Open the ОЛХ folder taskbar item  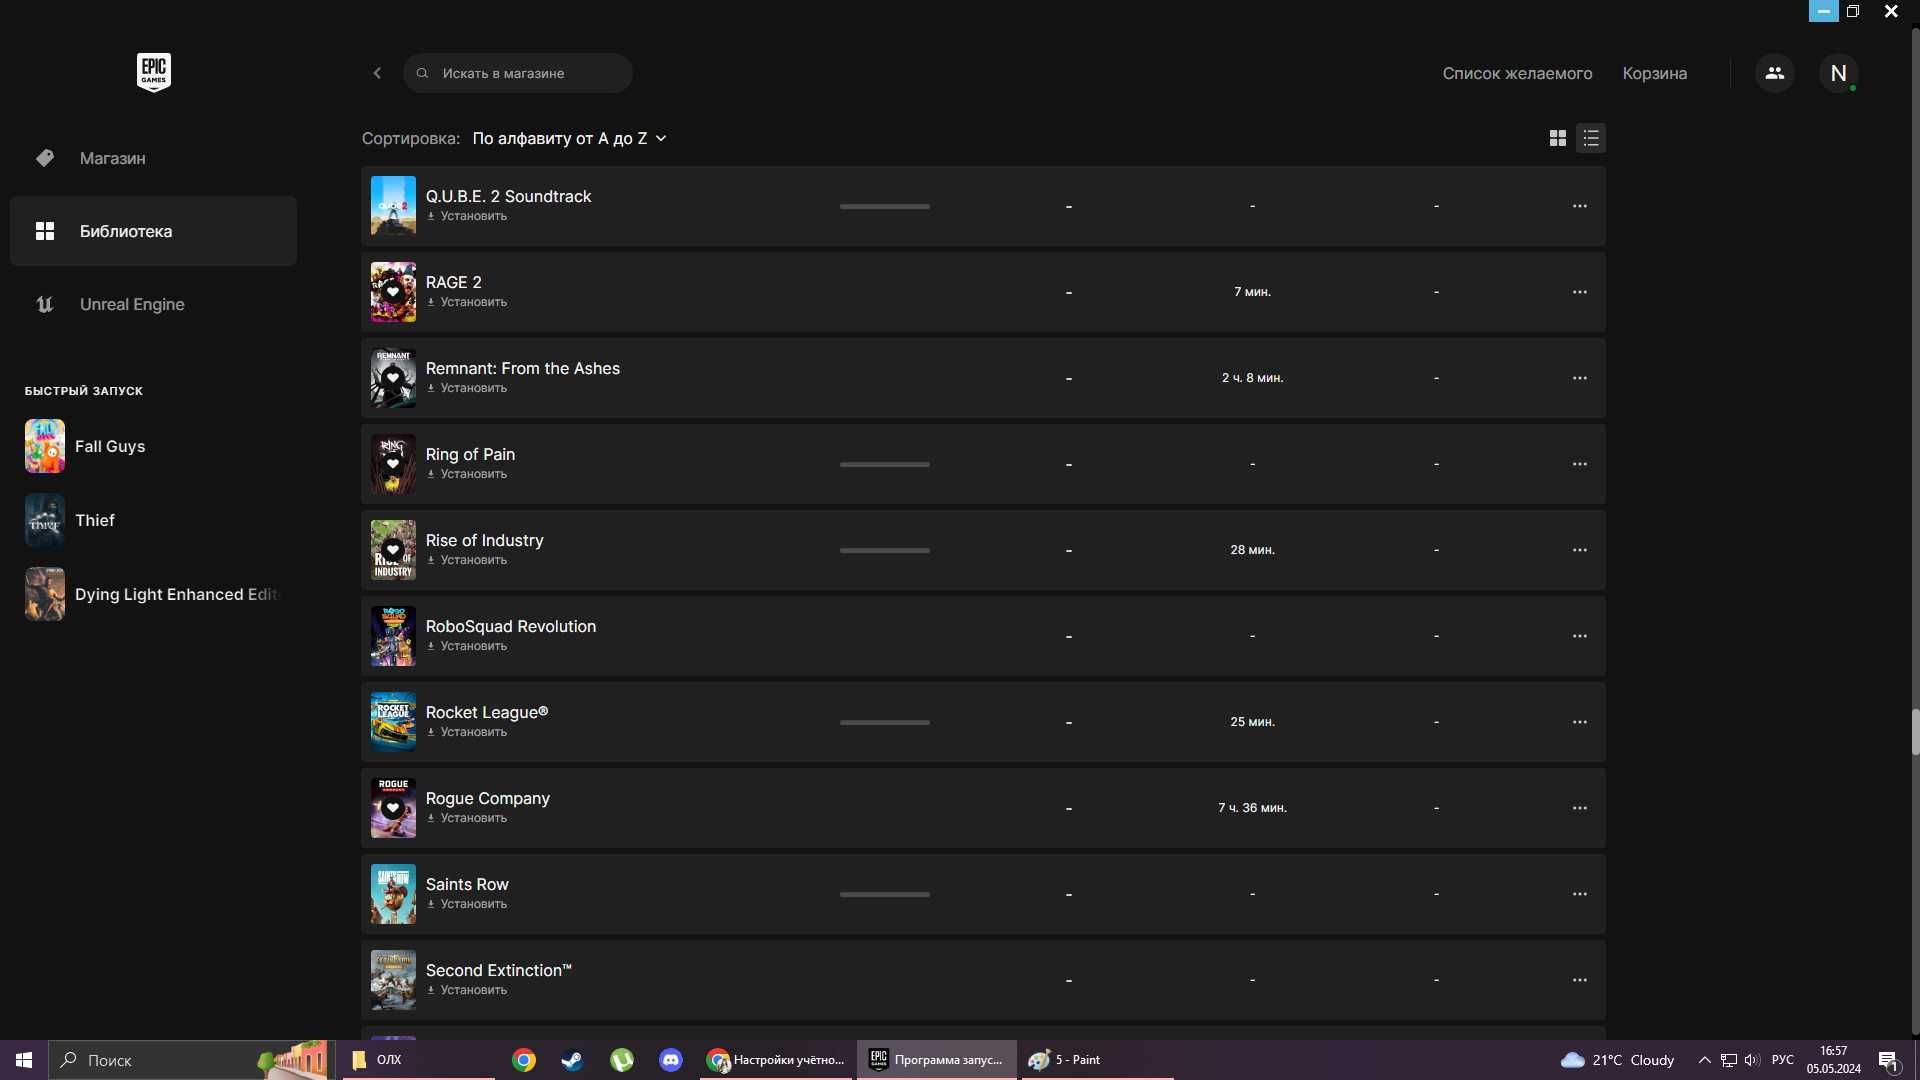(418, 1060)
